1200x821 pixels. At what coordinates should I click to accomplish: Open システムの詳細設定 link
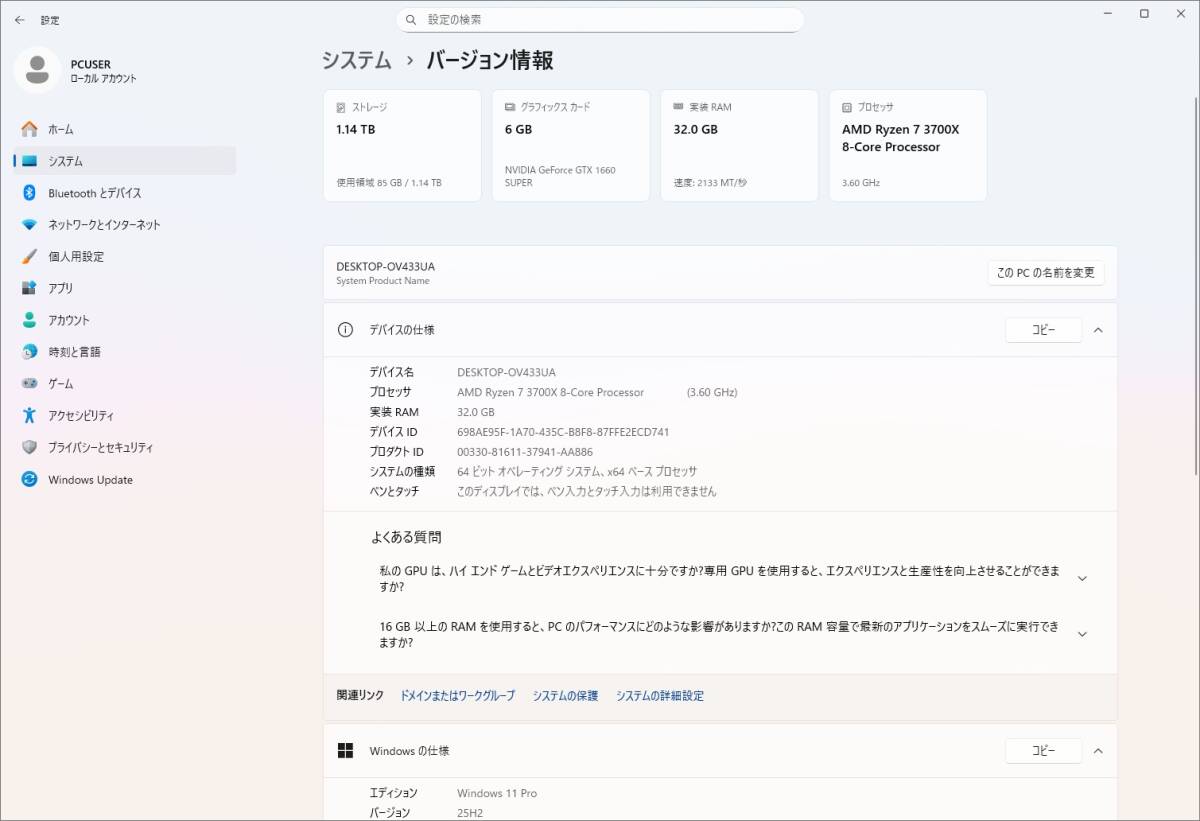(659, 696)
